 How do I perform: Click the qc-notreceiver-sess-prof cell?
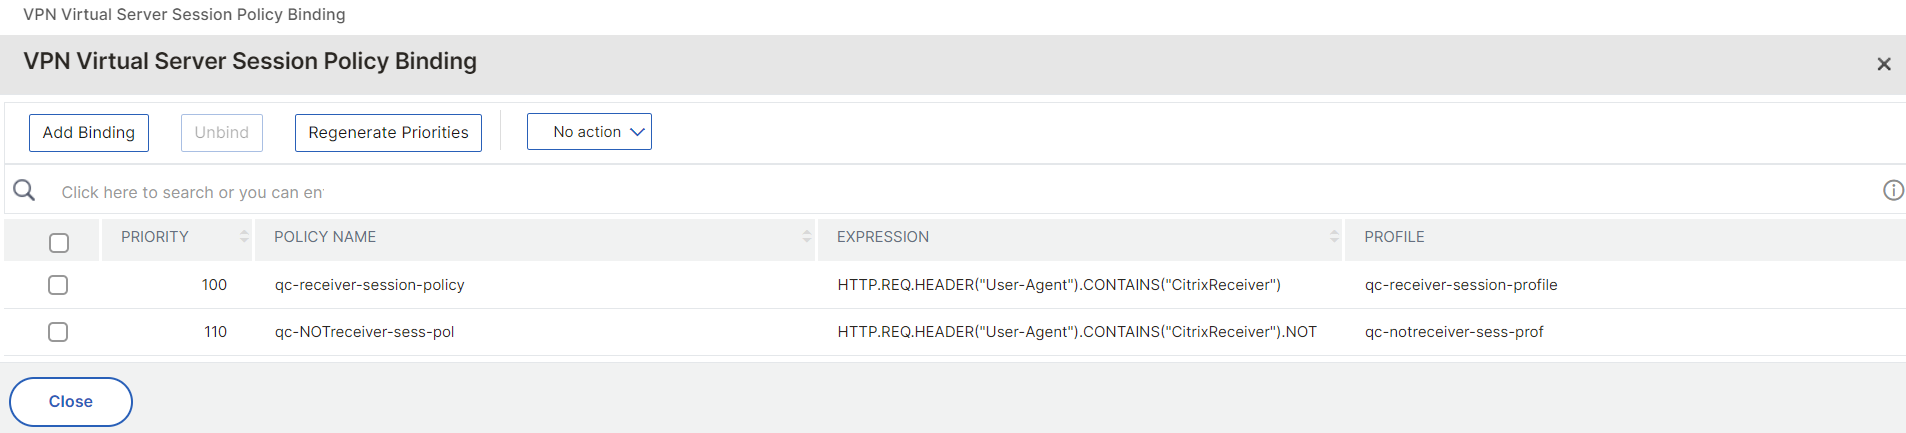coord(1454,332)
